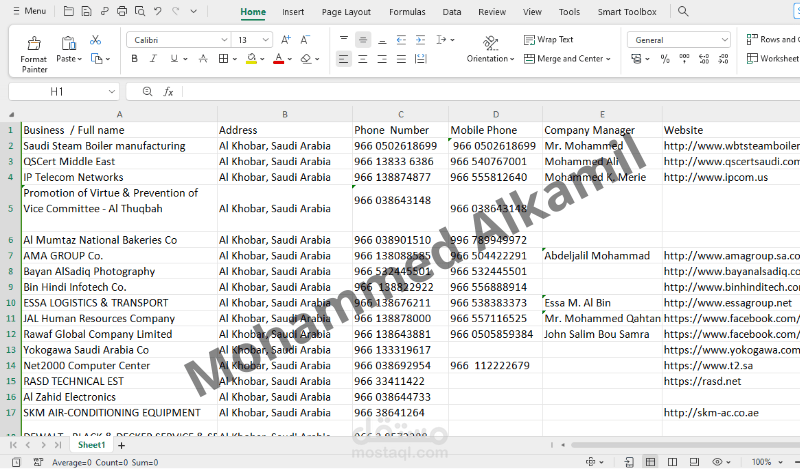Click the Format Painter button
Image resolution: width=800 pixels, height=470 pixels.
pos(34,54)
